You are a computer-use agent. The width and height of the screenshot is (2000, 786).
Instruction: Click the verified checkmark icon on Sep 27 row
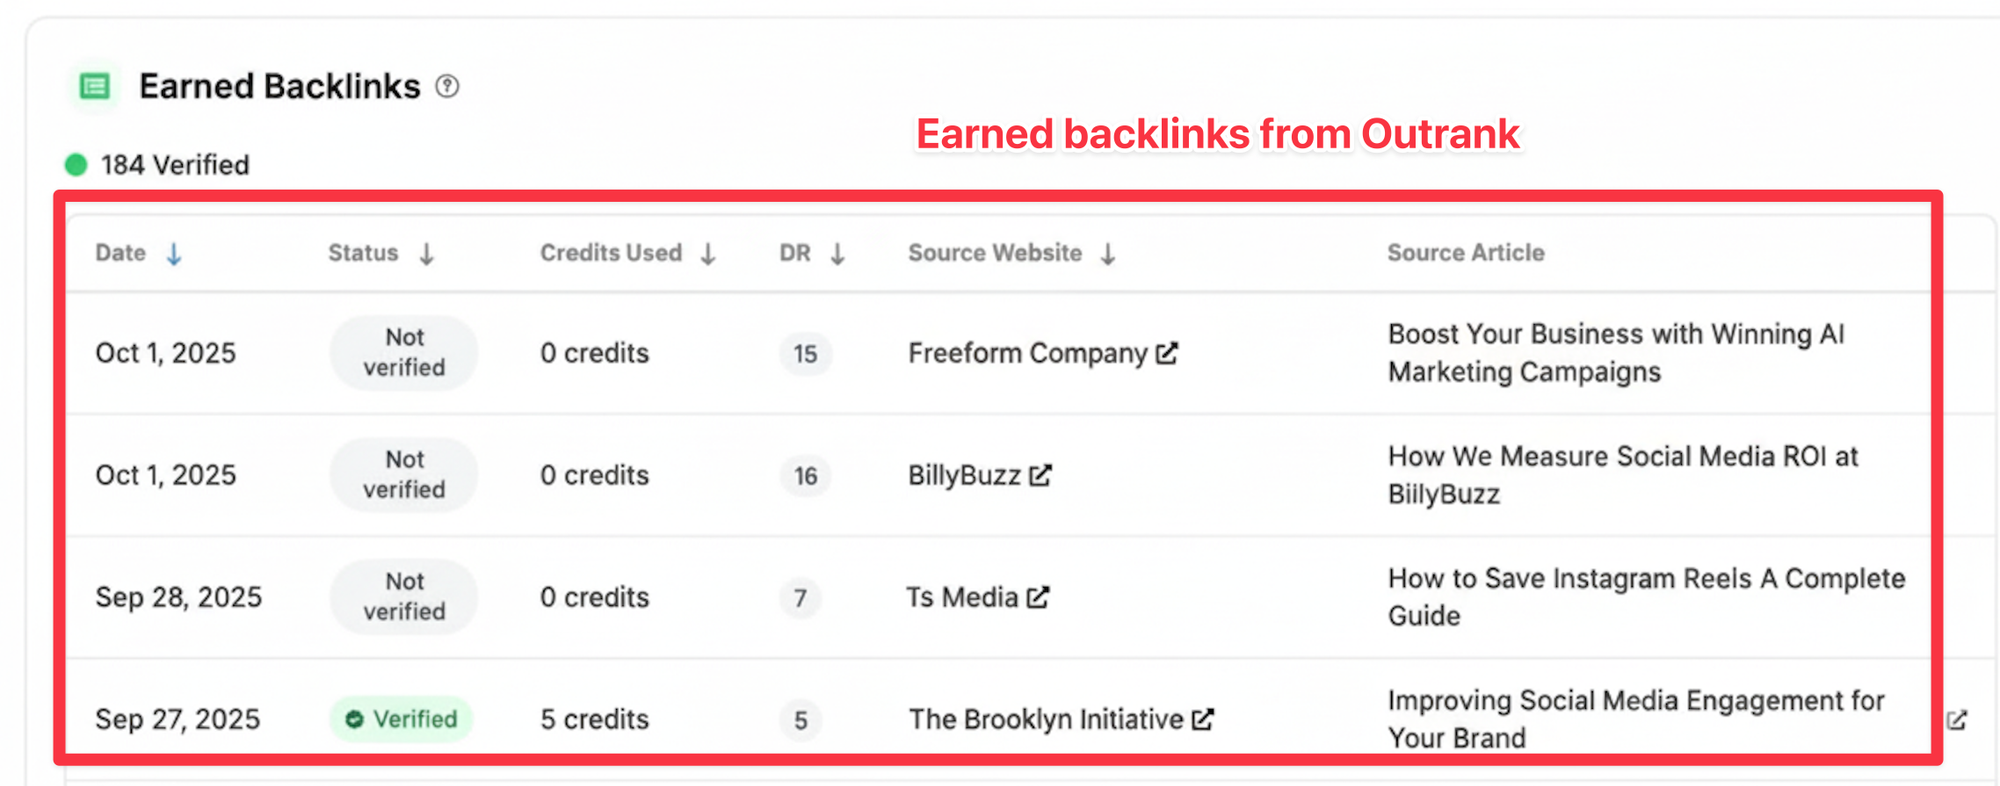355,718
